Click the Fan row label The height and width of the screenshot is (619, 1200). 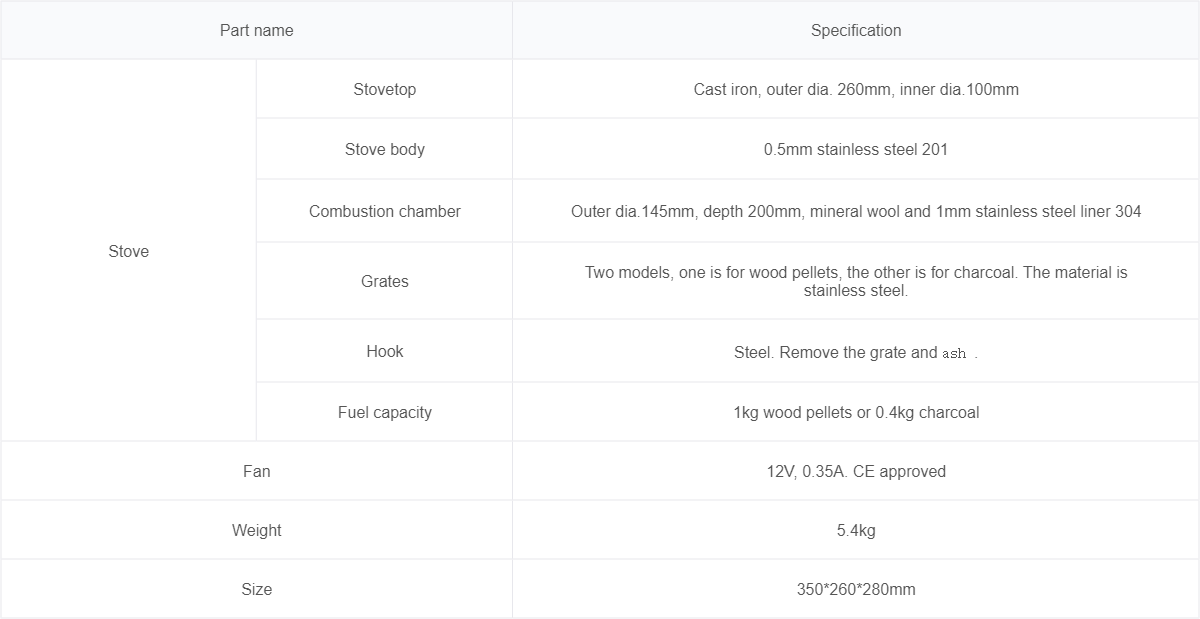(256, 471)
